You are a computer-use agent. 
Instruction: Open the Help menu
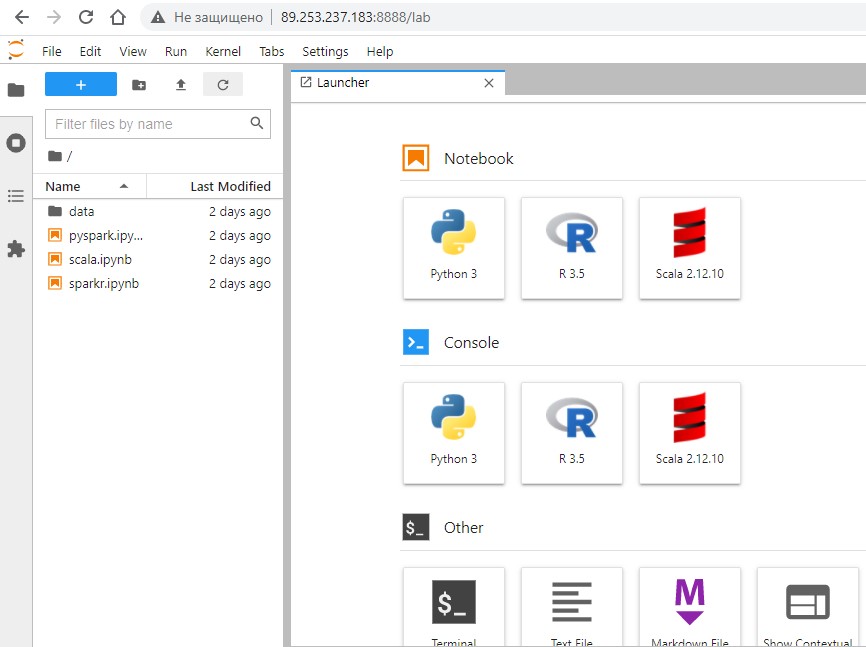tap(380, 51)
